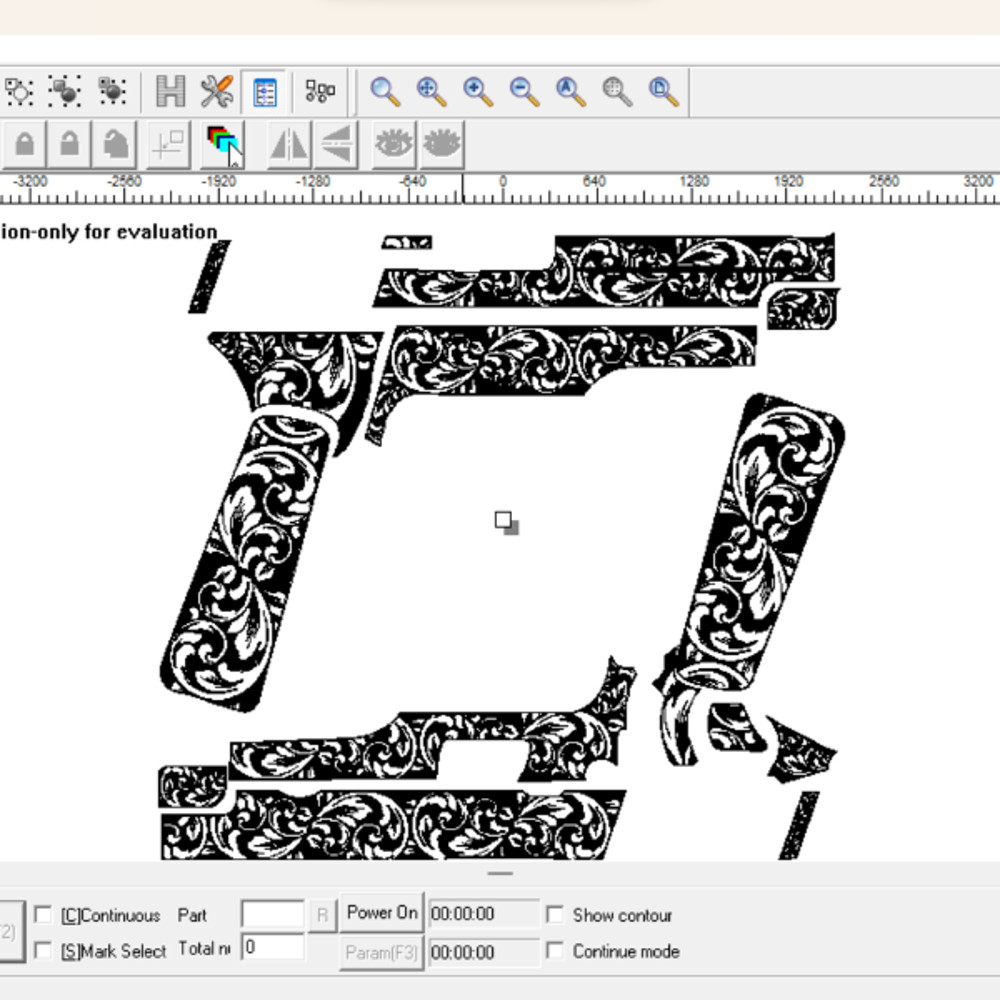Toggle the Mark Select checkbox

tap(42, 951)
